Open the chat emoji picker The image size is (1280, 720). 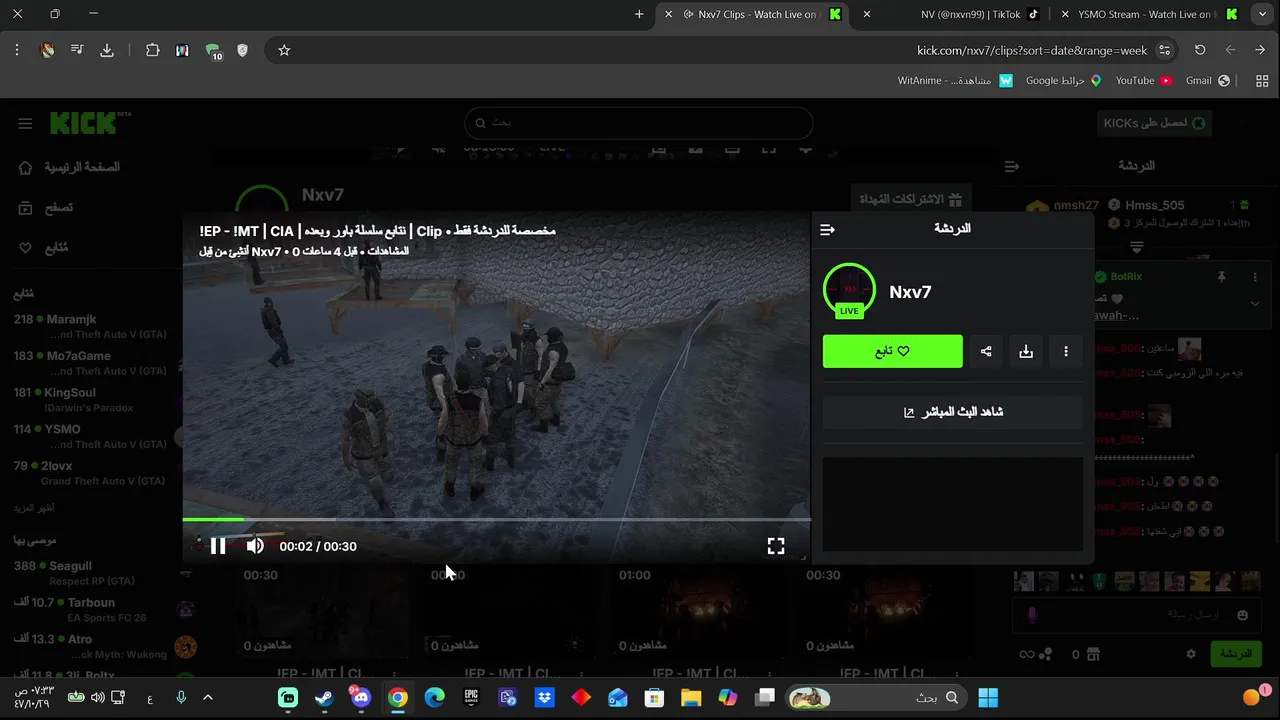pos(1243,615)
